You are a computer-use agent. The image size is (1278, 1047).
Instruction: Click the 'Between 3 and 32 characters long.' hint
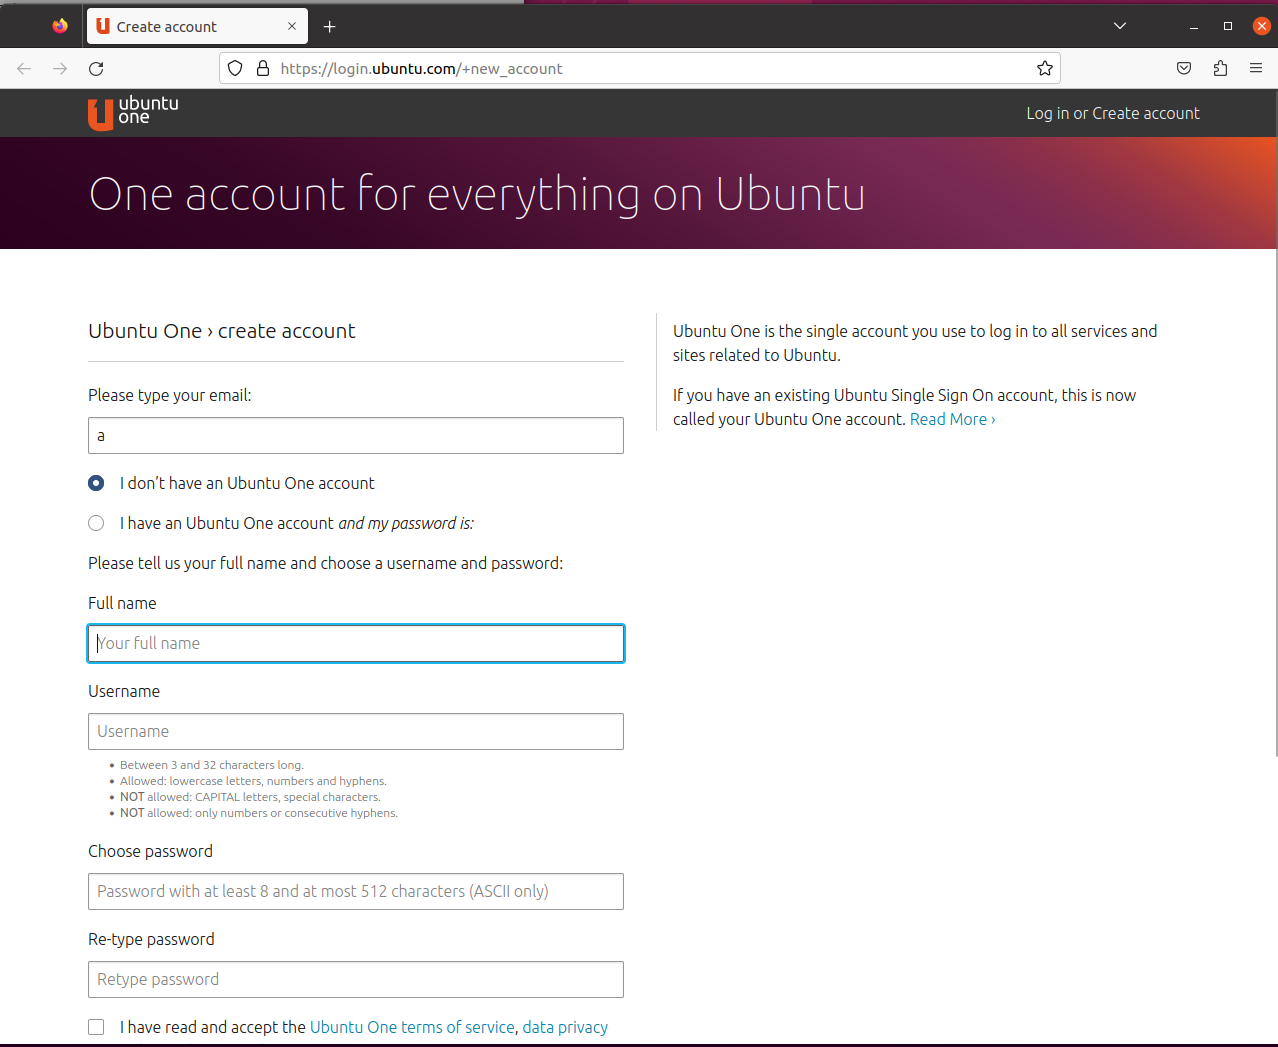[x=212, y=765]
